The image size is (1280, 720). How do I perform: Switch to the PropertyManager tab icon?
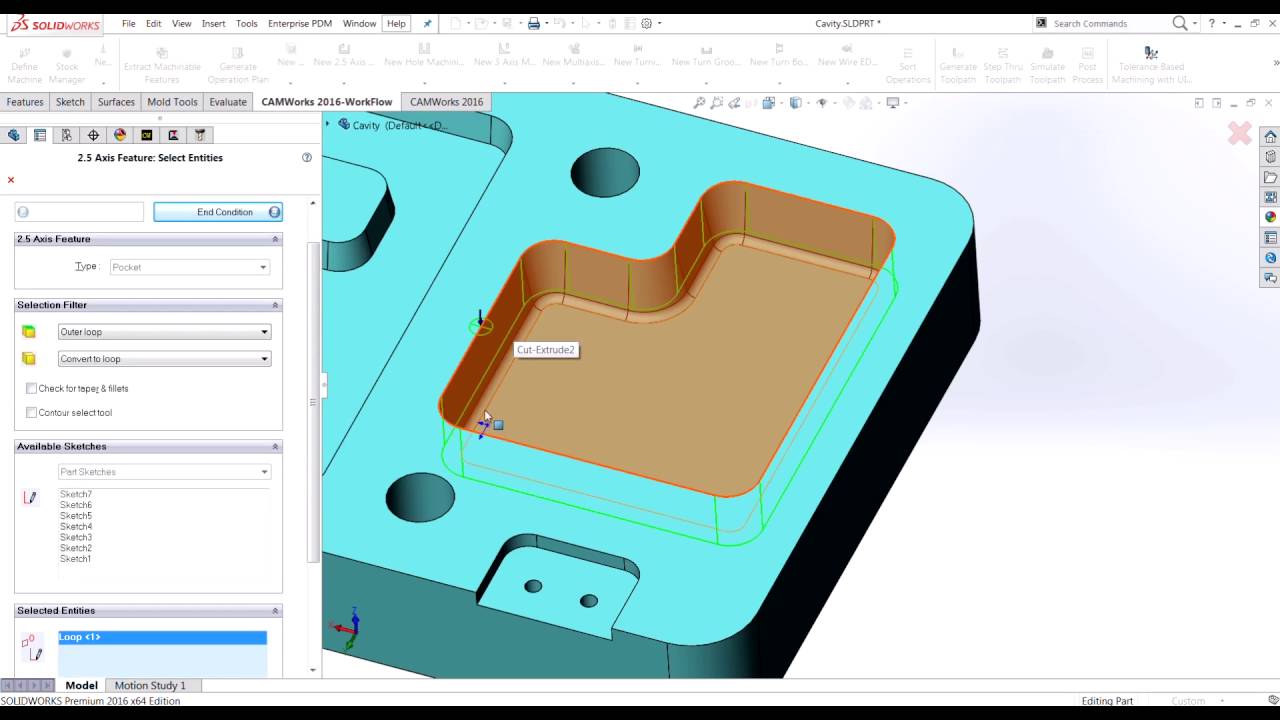(40, 135)
